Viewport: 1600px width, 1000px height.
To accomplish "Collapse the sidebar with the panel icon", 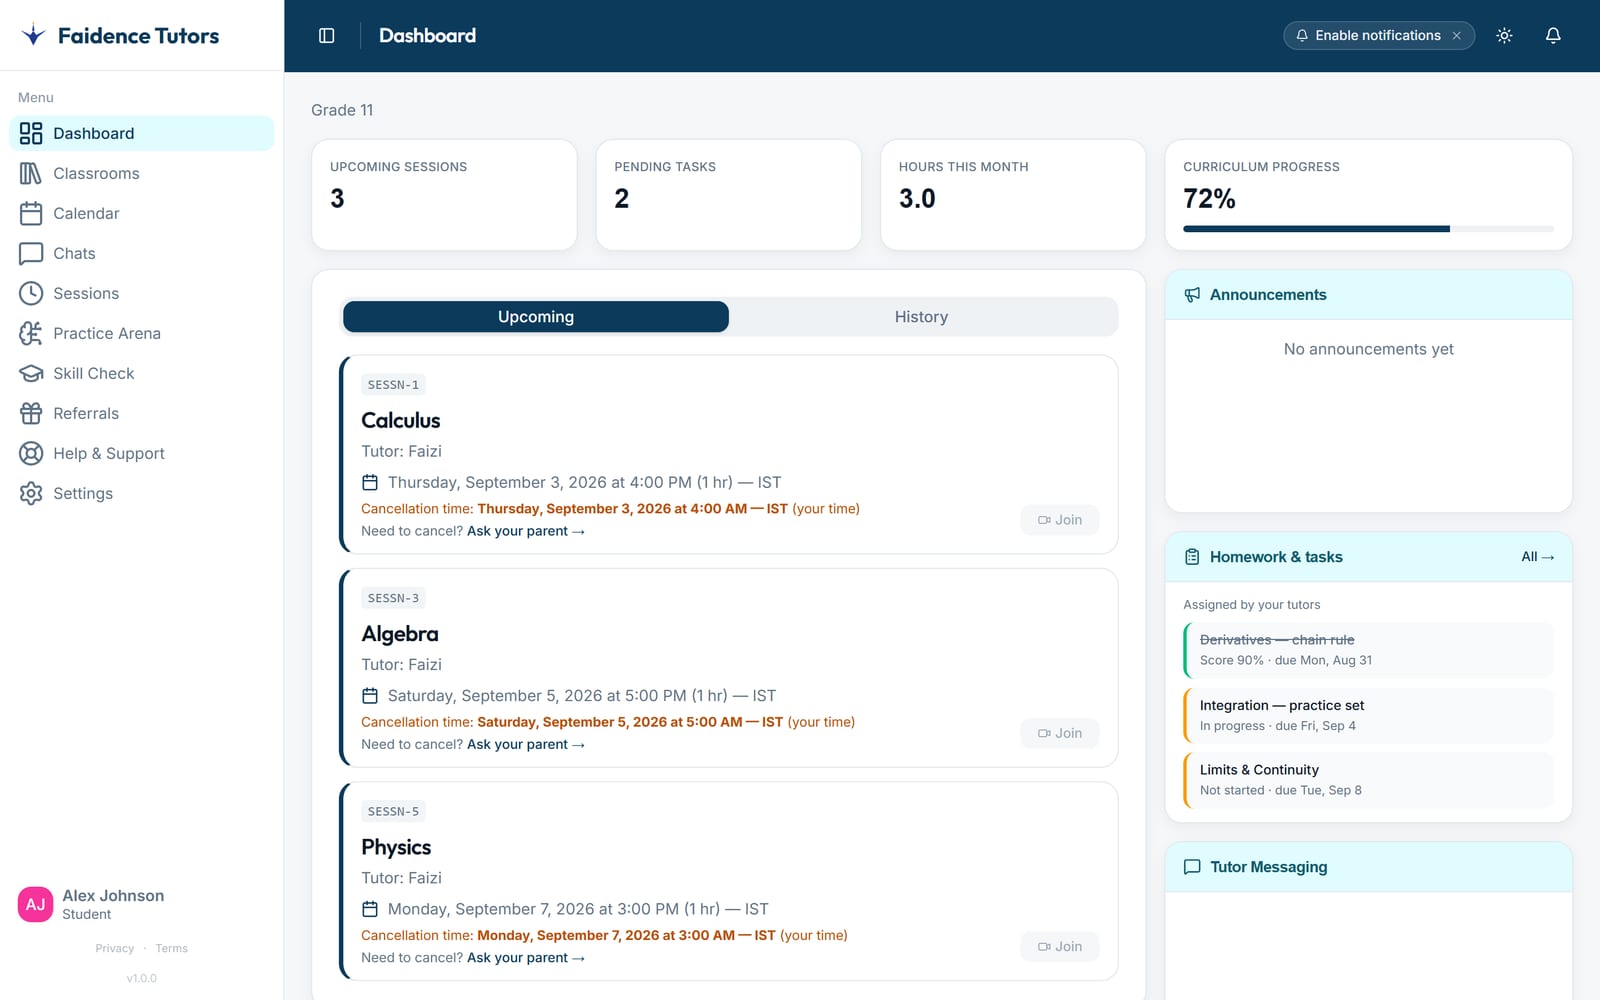I will 326,35.
